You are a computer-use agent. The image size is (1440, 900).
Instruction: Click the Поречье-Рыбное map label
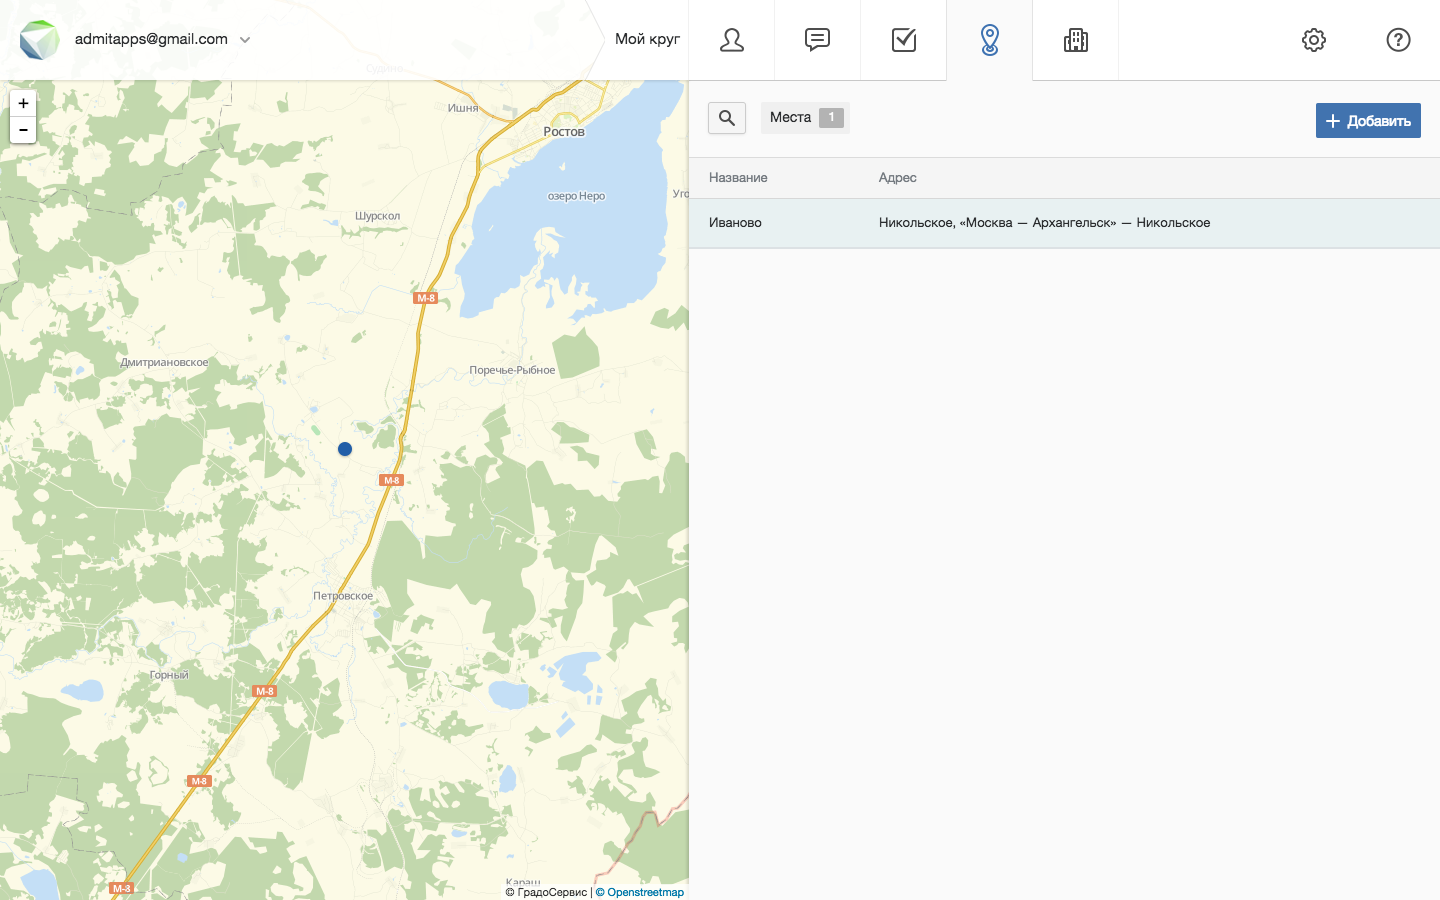pos(512,370)
